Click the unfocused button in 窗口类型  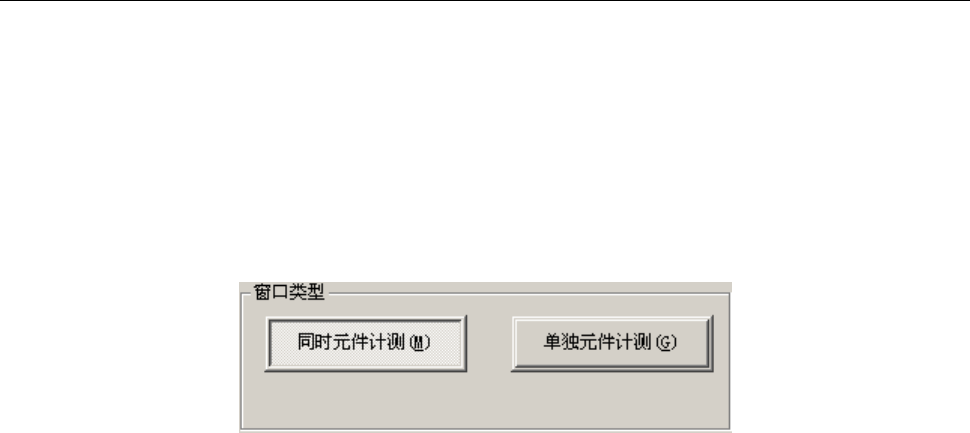[x=612, y=343]
